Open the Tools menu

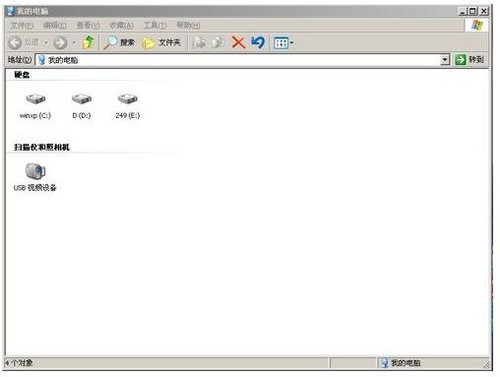pos(155,25)
